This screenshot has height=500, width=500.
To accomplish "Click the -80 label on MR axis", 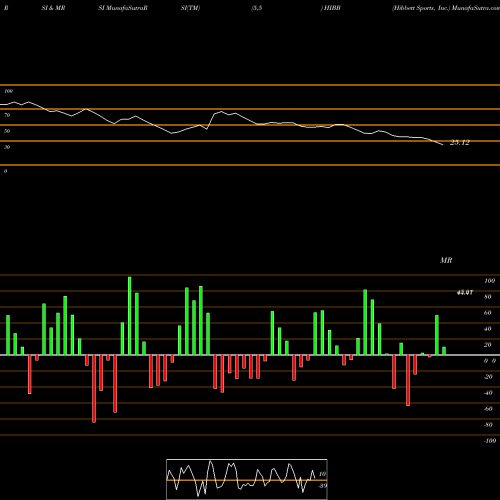I will click(488, 425).
